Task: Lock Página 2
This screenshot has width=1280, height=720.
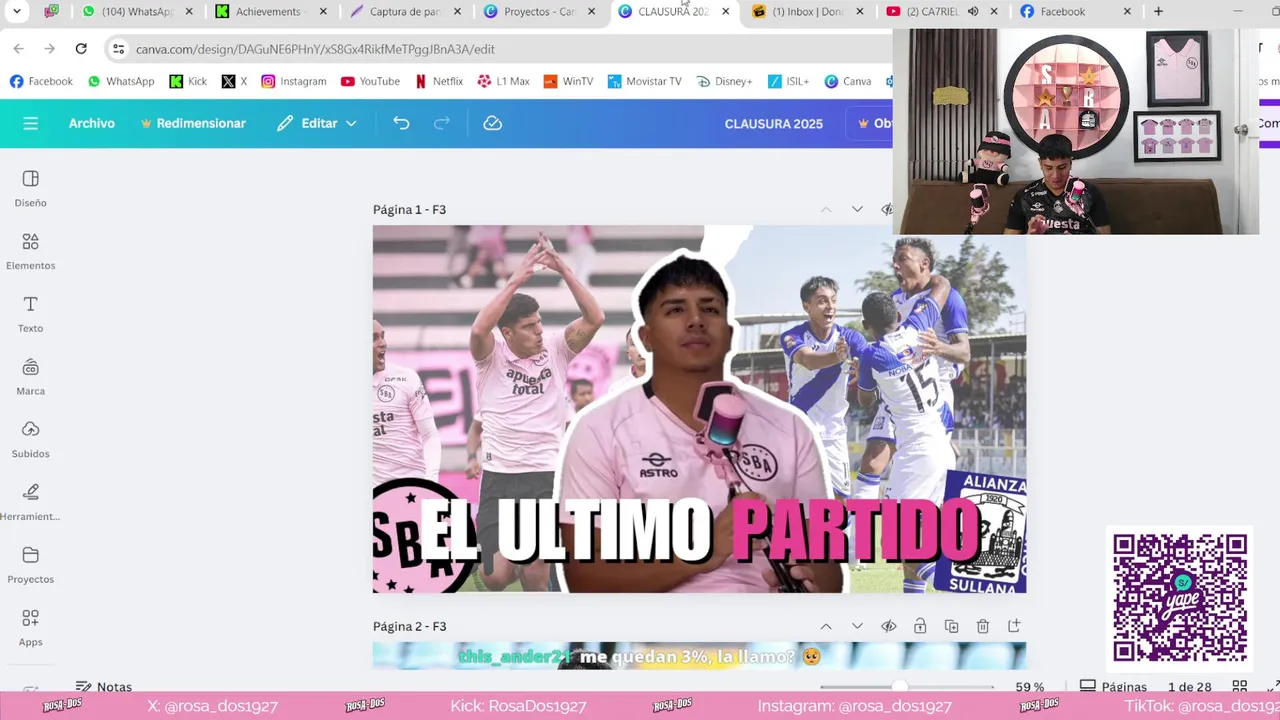Action: click(920, 626)
